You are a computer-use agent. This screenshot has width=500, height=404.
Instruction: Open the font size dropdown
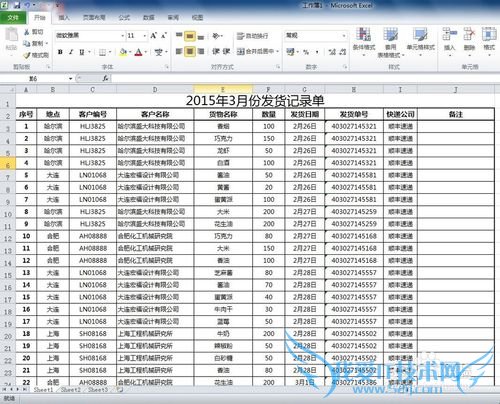pos(145,35)
